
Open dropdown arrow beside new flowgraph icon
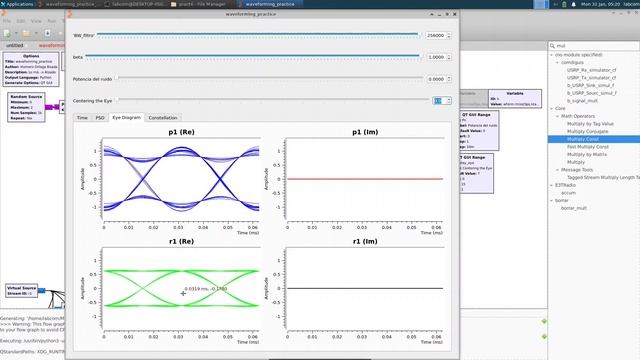pyautogui.click(x=16, y=33)
